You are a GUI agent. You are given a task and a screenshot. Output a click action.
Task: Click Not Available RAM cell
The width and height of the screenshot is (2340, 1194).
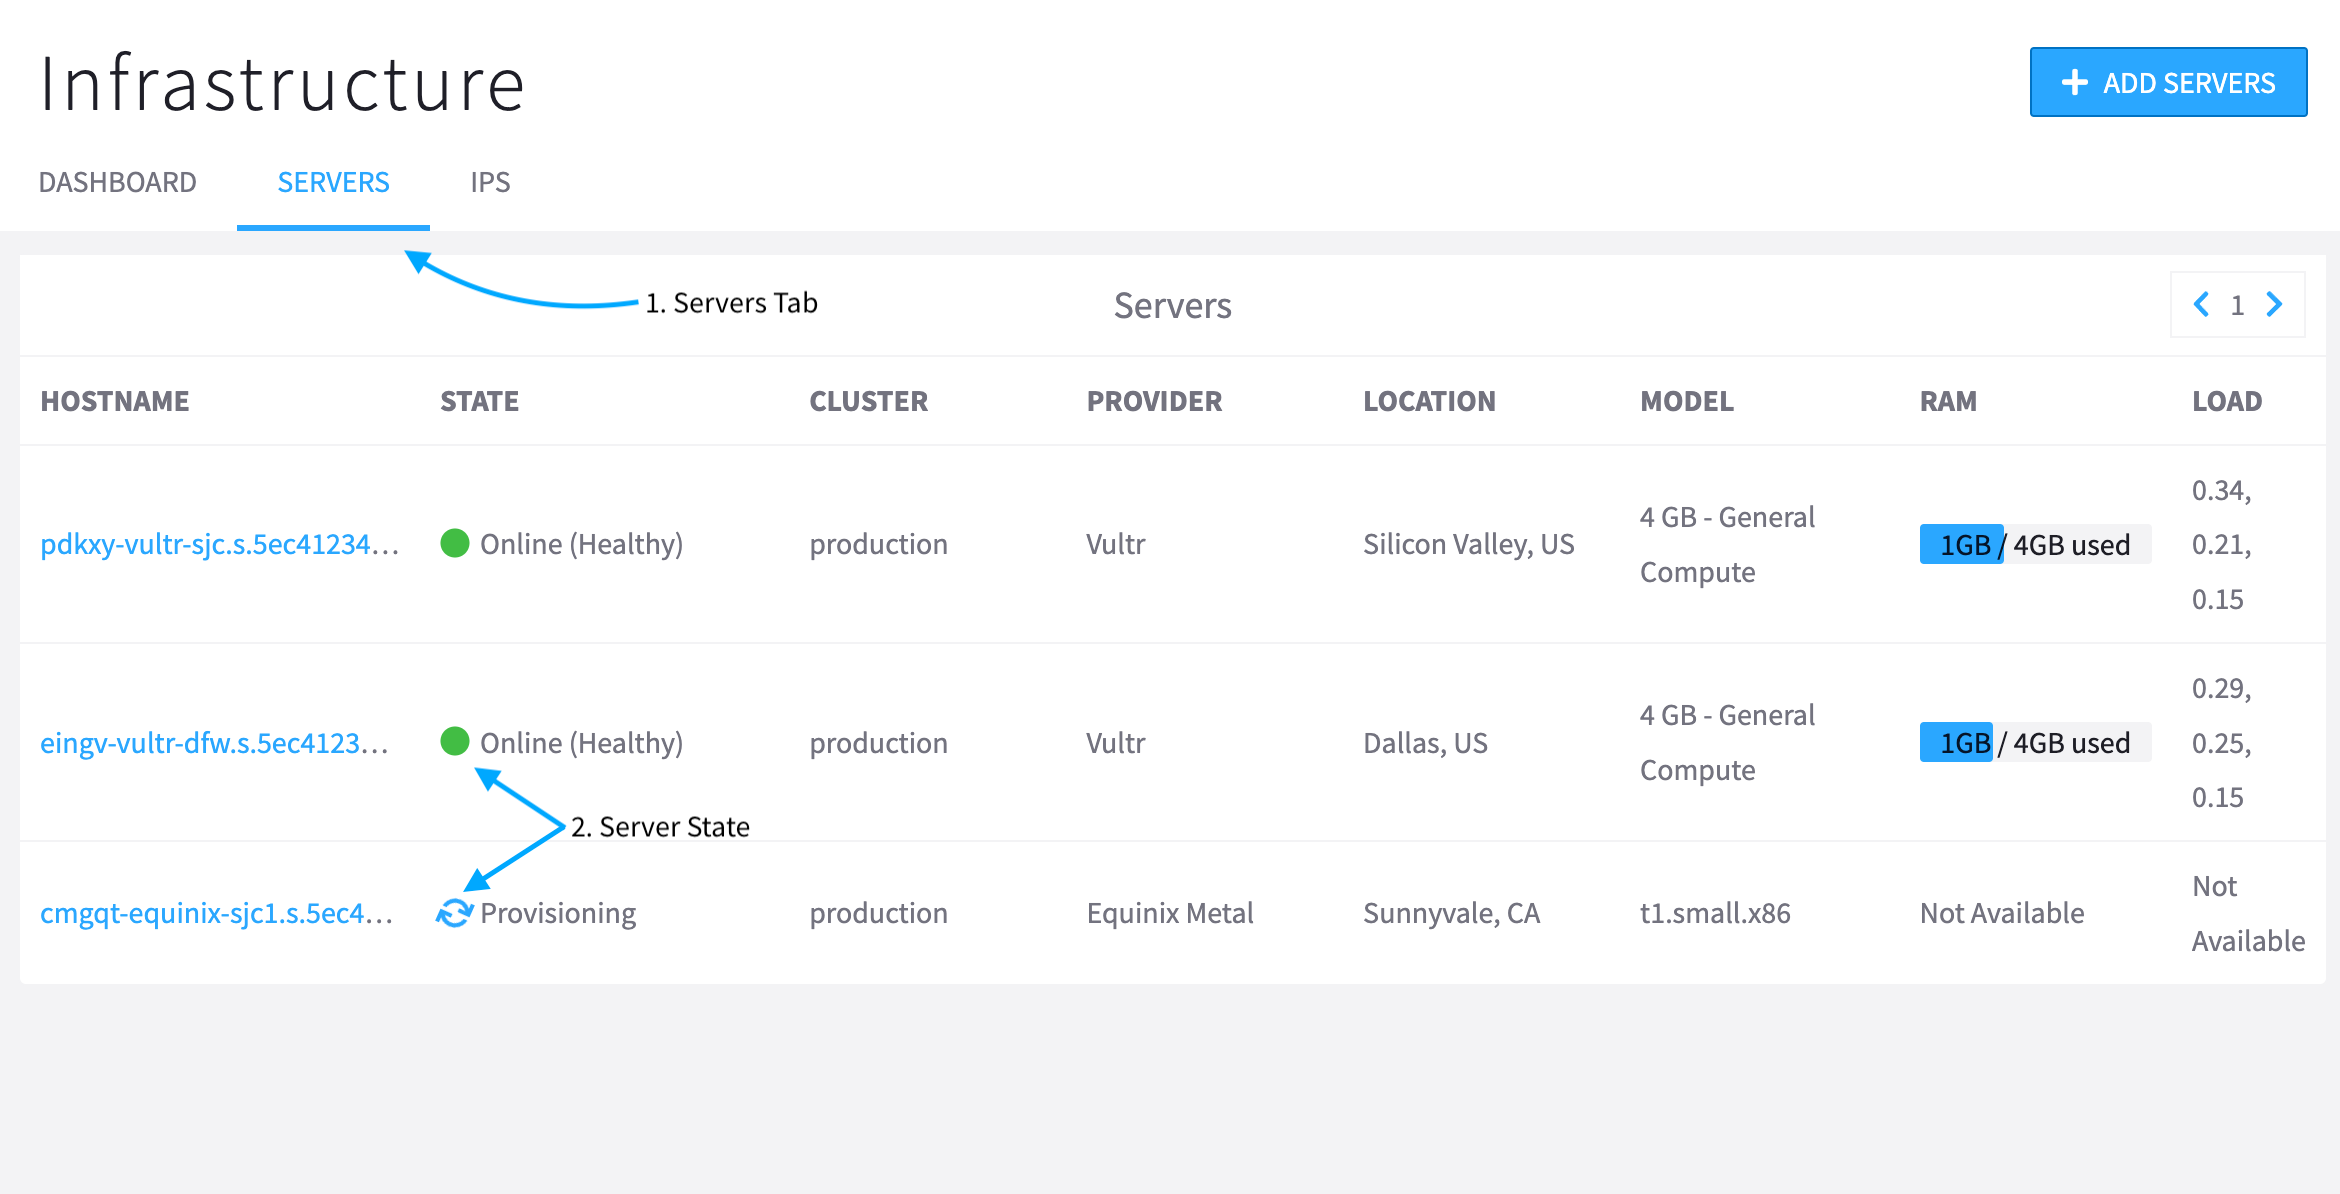tap(2002, 913)
